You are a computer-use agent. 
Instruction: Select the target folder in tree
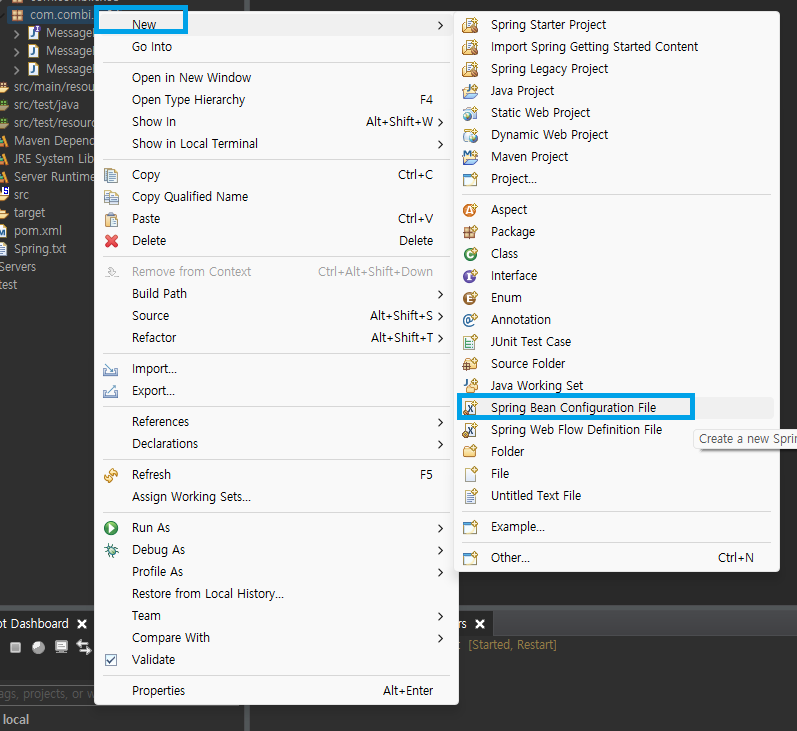[29, 212]
